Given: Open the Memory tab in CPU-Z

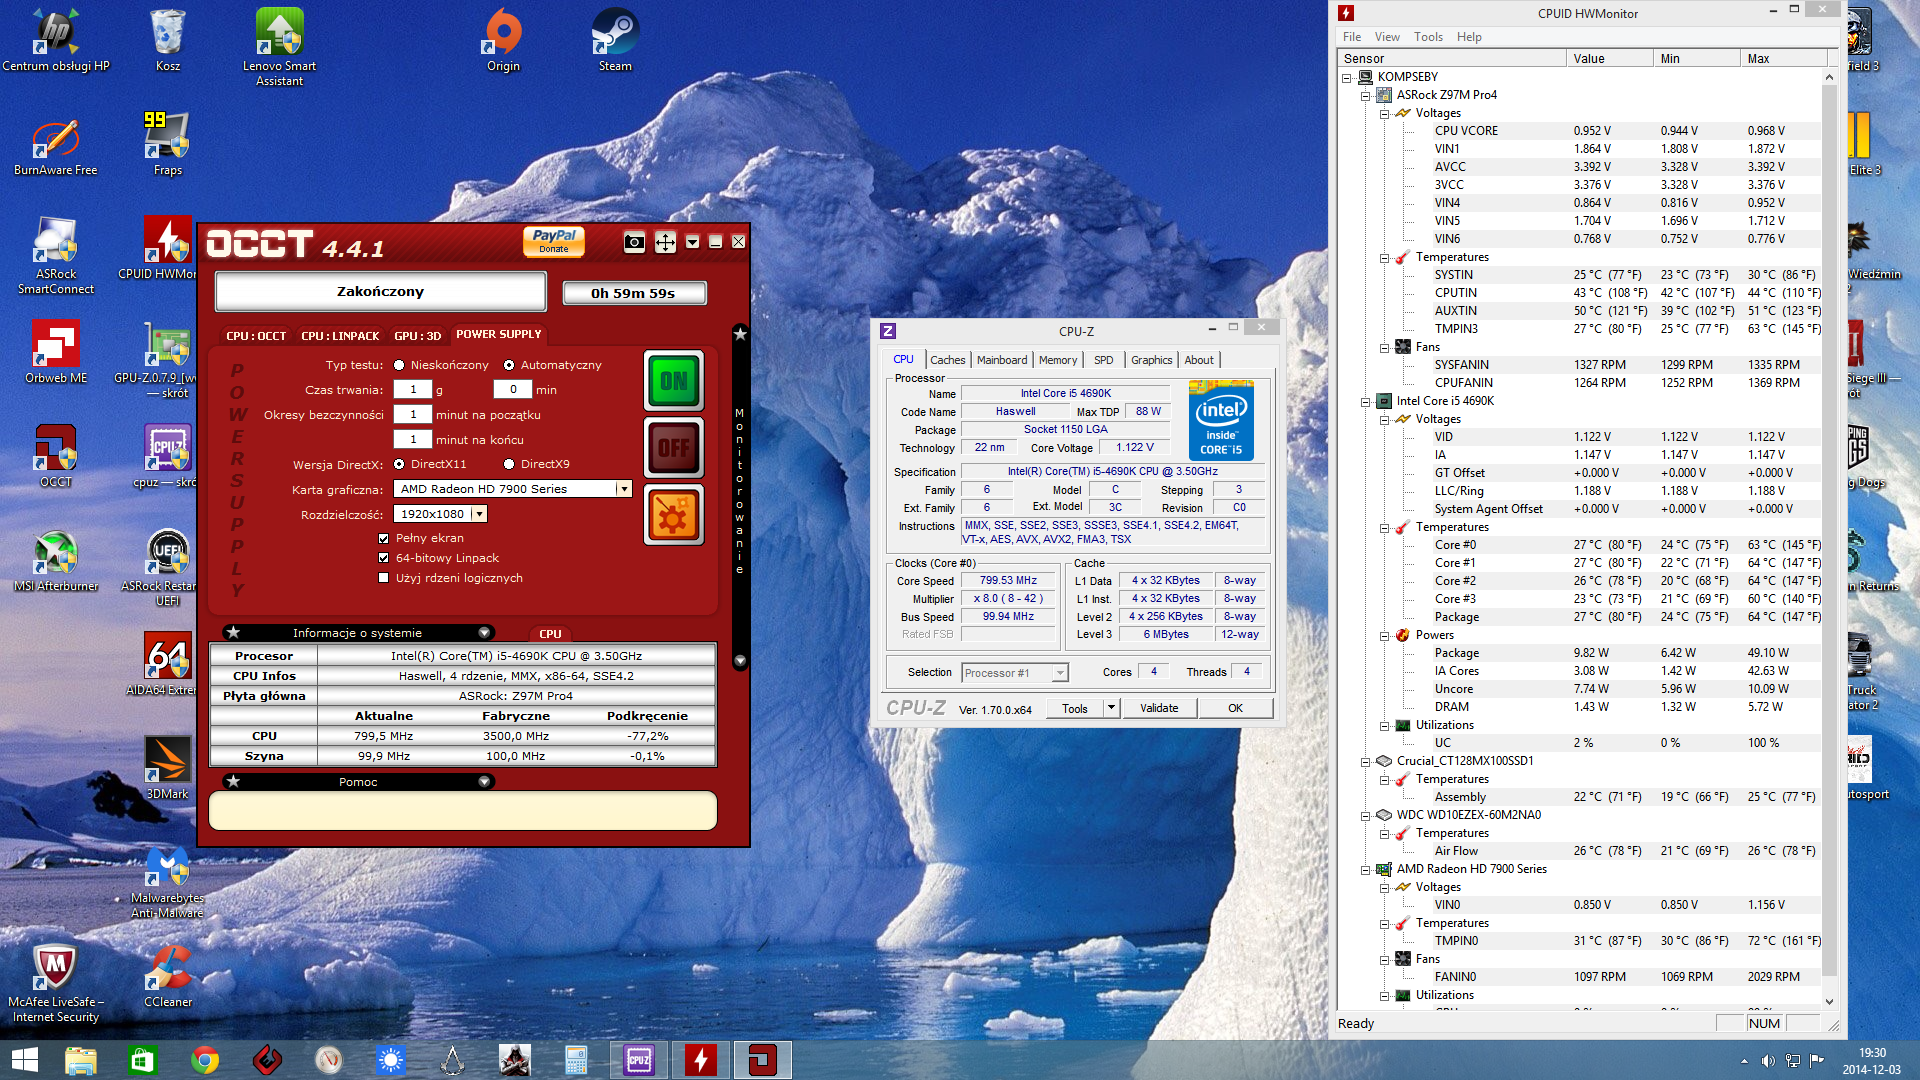Looking at the screenshot, I should tap(1057, 360).
